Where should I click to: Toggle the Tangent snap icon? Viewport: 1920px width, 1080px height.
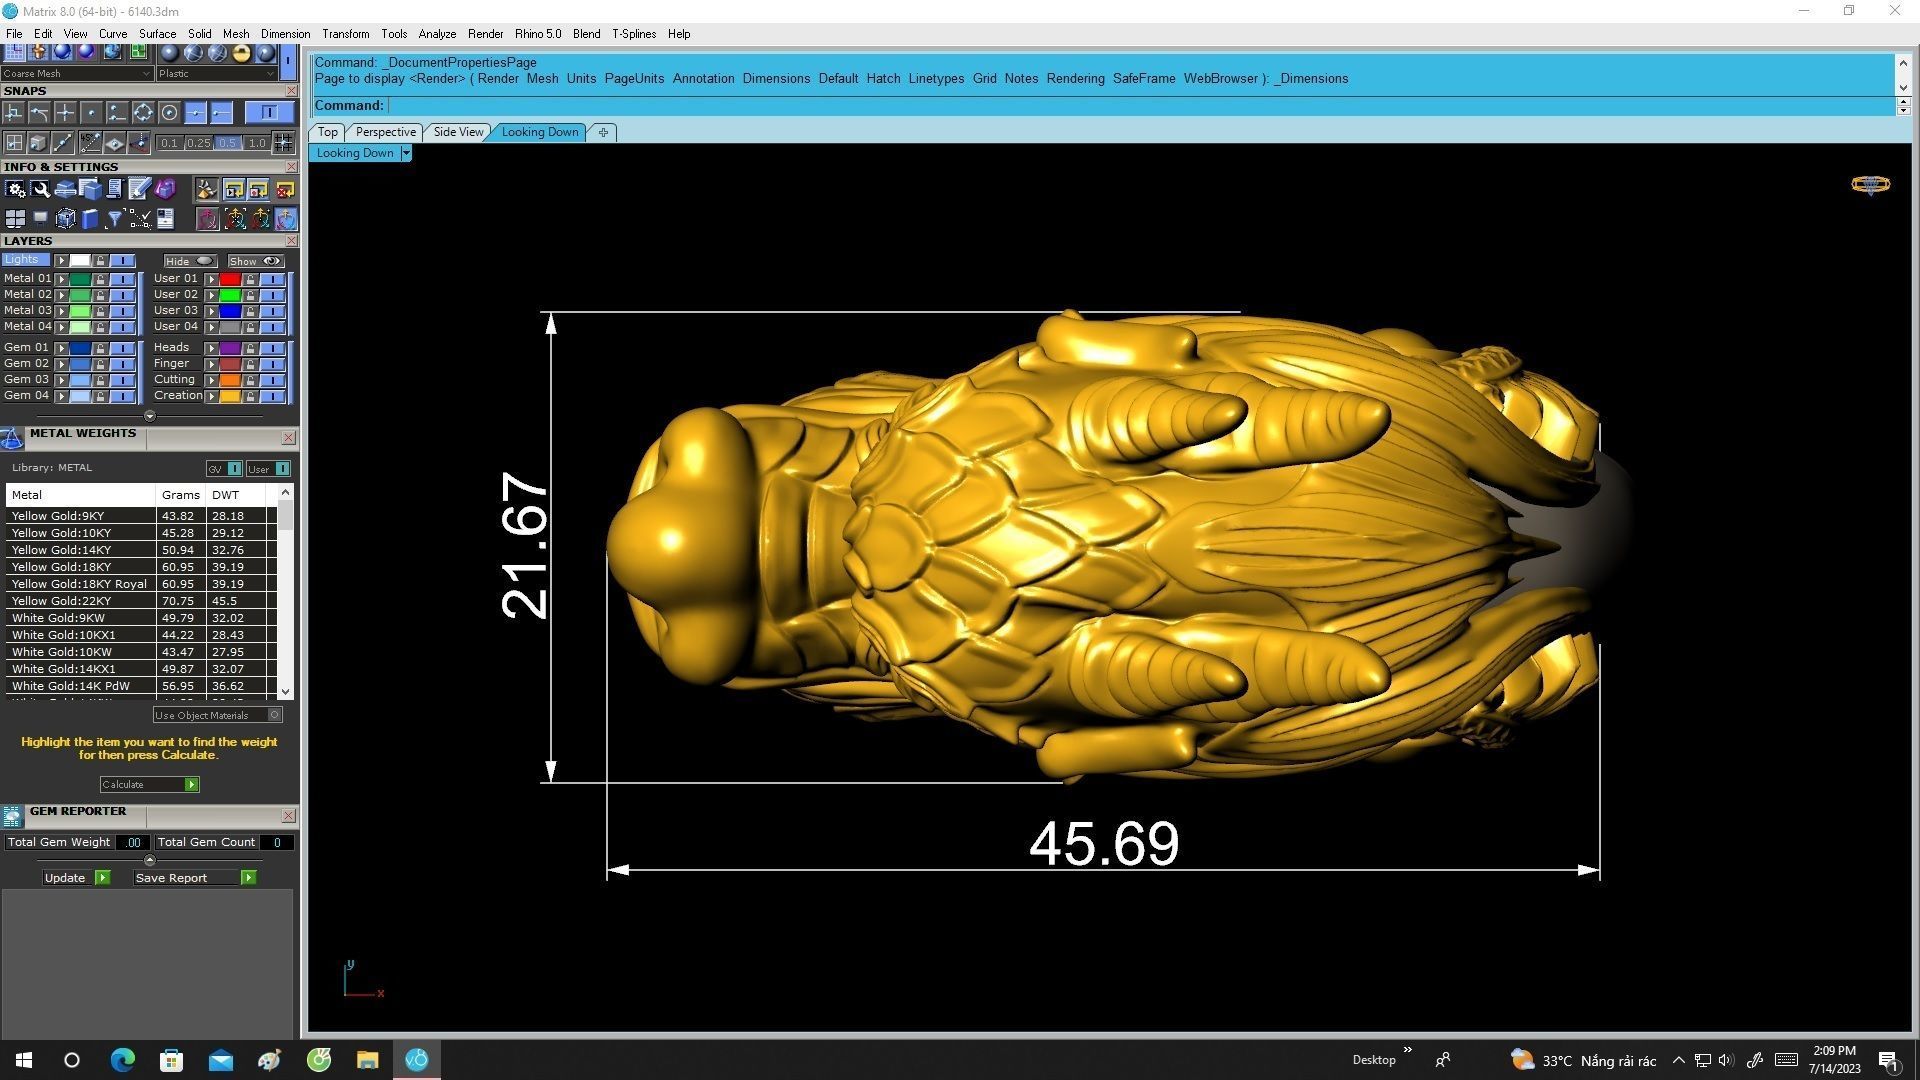[39, 112]
